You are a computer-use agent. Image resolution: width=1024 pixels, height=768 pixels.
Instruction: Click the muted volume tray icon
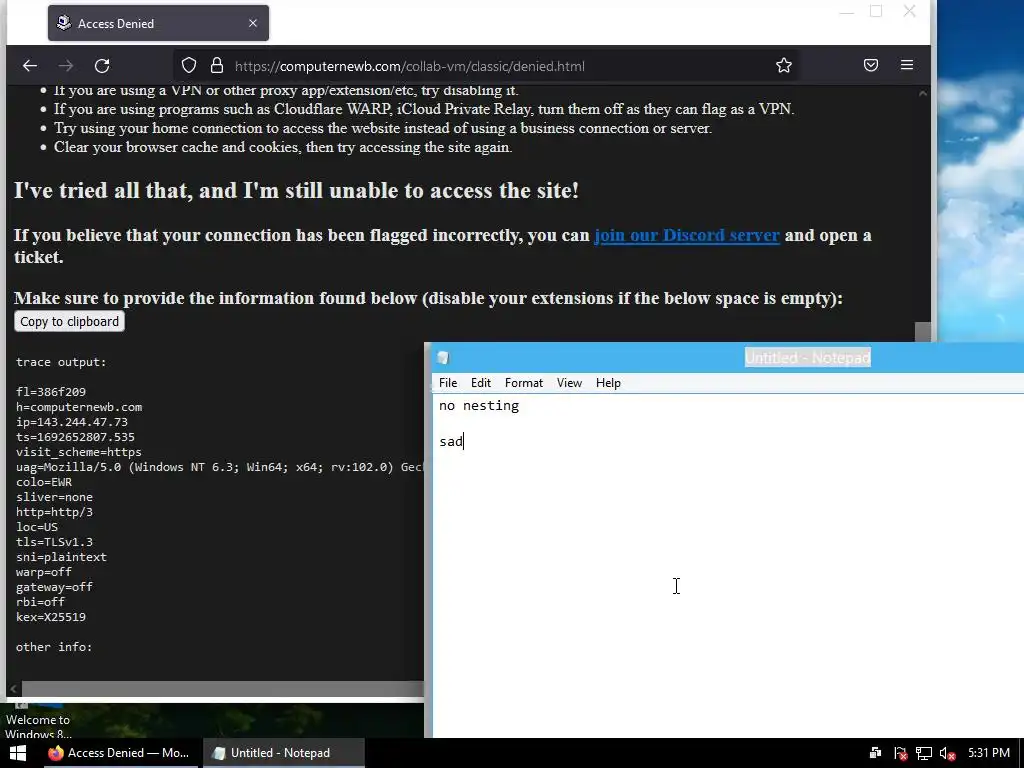[x=948, y=753]
